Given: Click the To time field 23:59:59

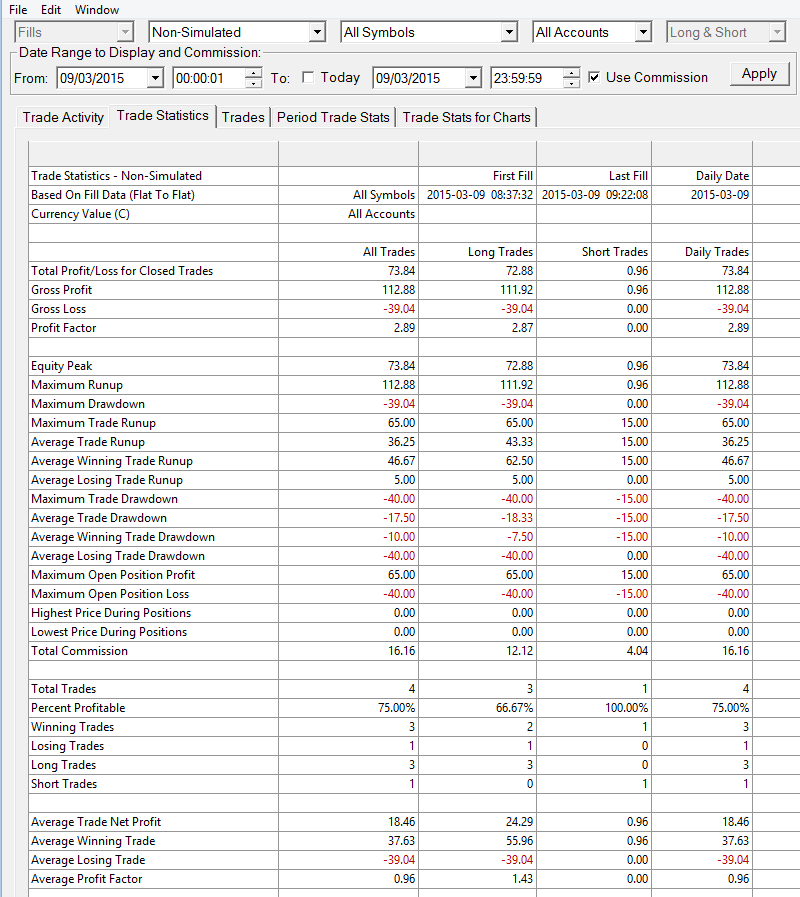Looking at the screenshot, I should [528, 78].
